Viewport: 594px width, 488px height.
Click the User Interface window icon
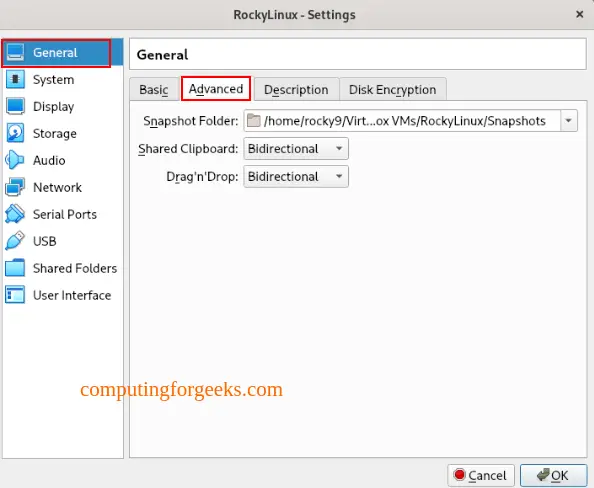[15, 295]
